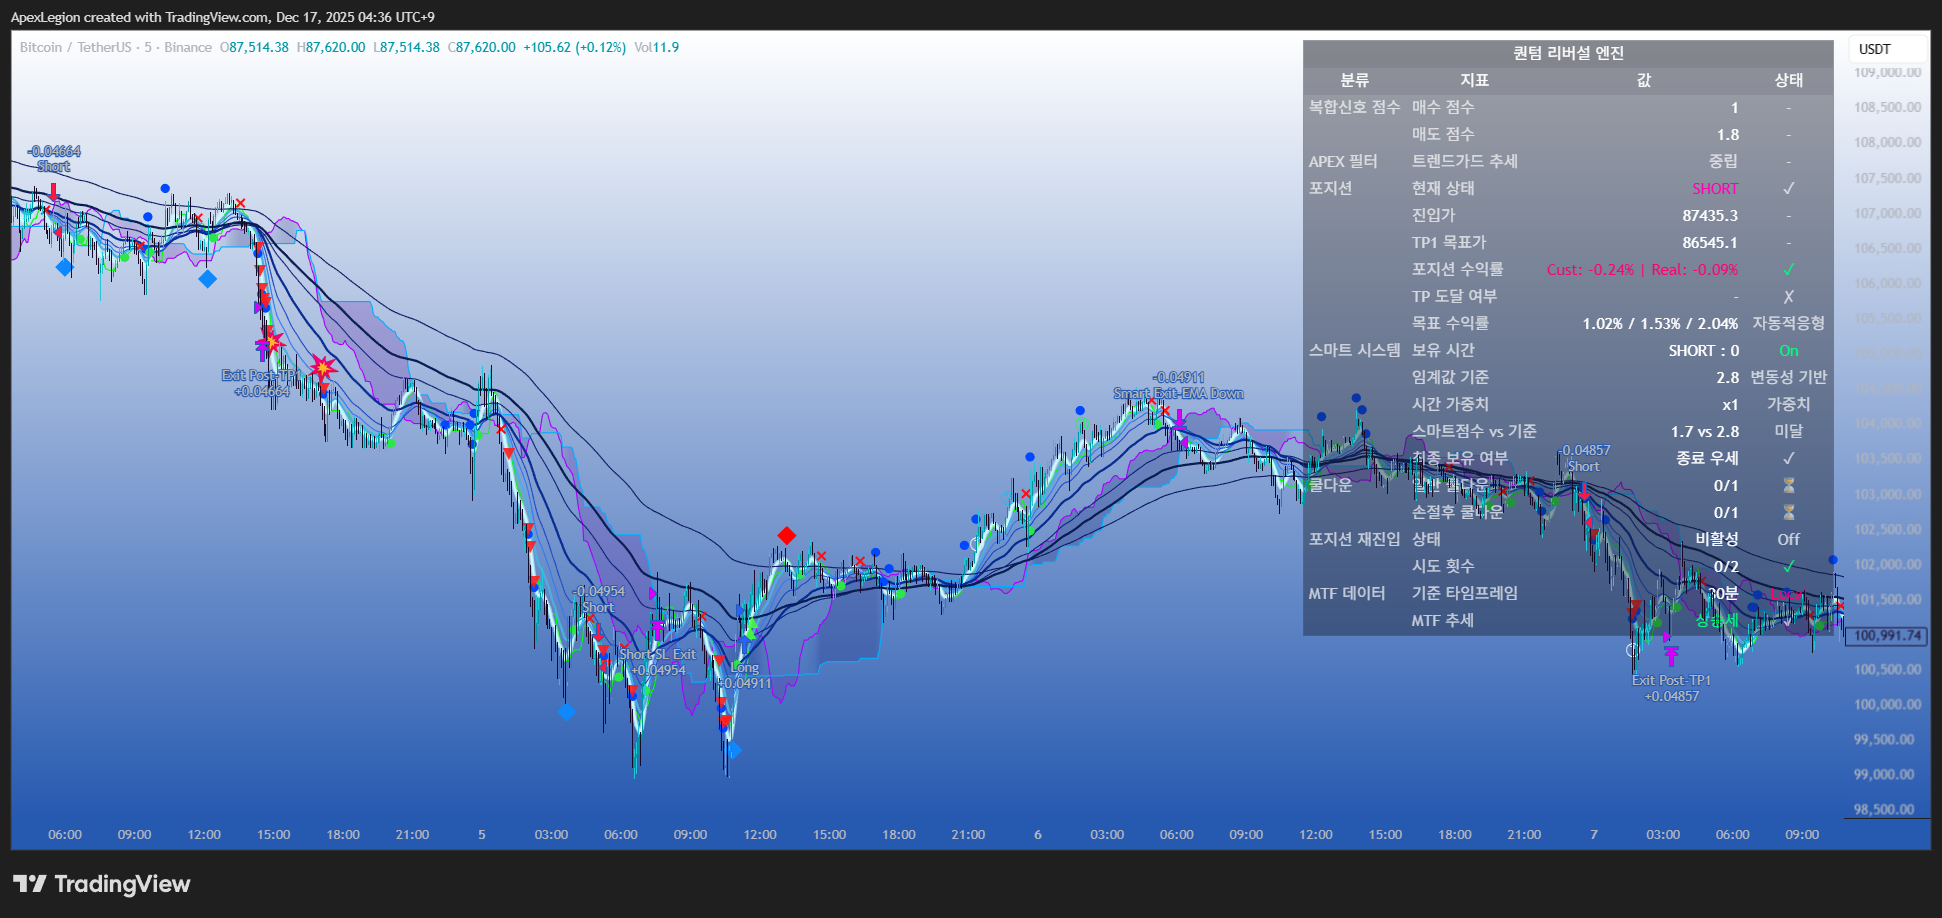
Task: Click blue diamond below Long +0.04911 label
Action: [733, 750]
